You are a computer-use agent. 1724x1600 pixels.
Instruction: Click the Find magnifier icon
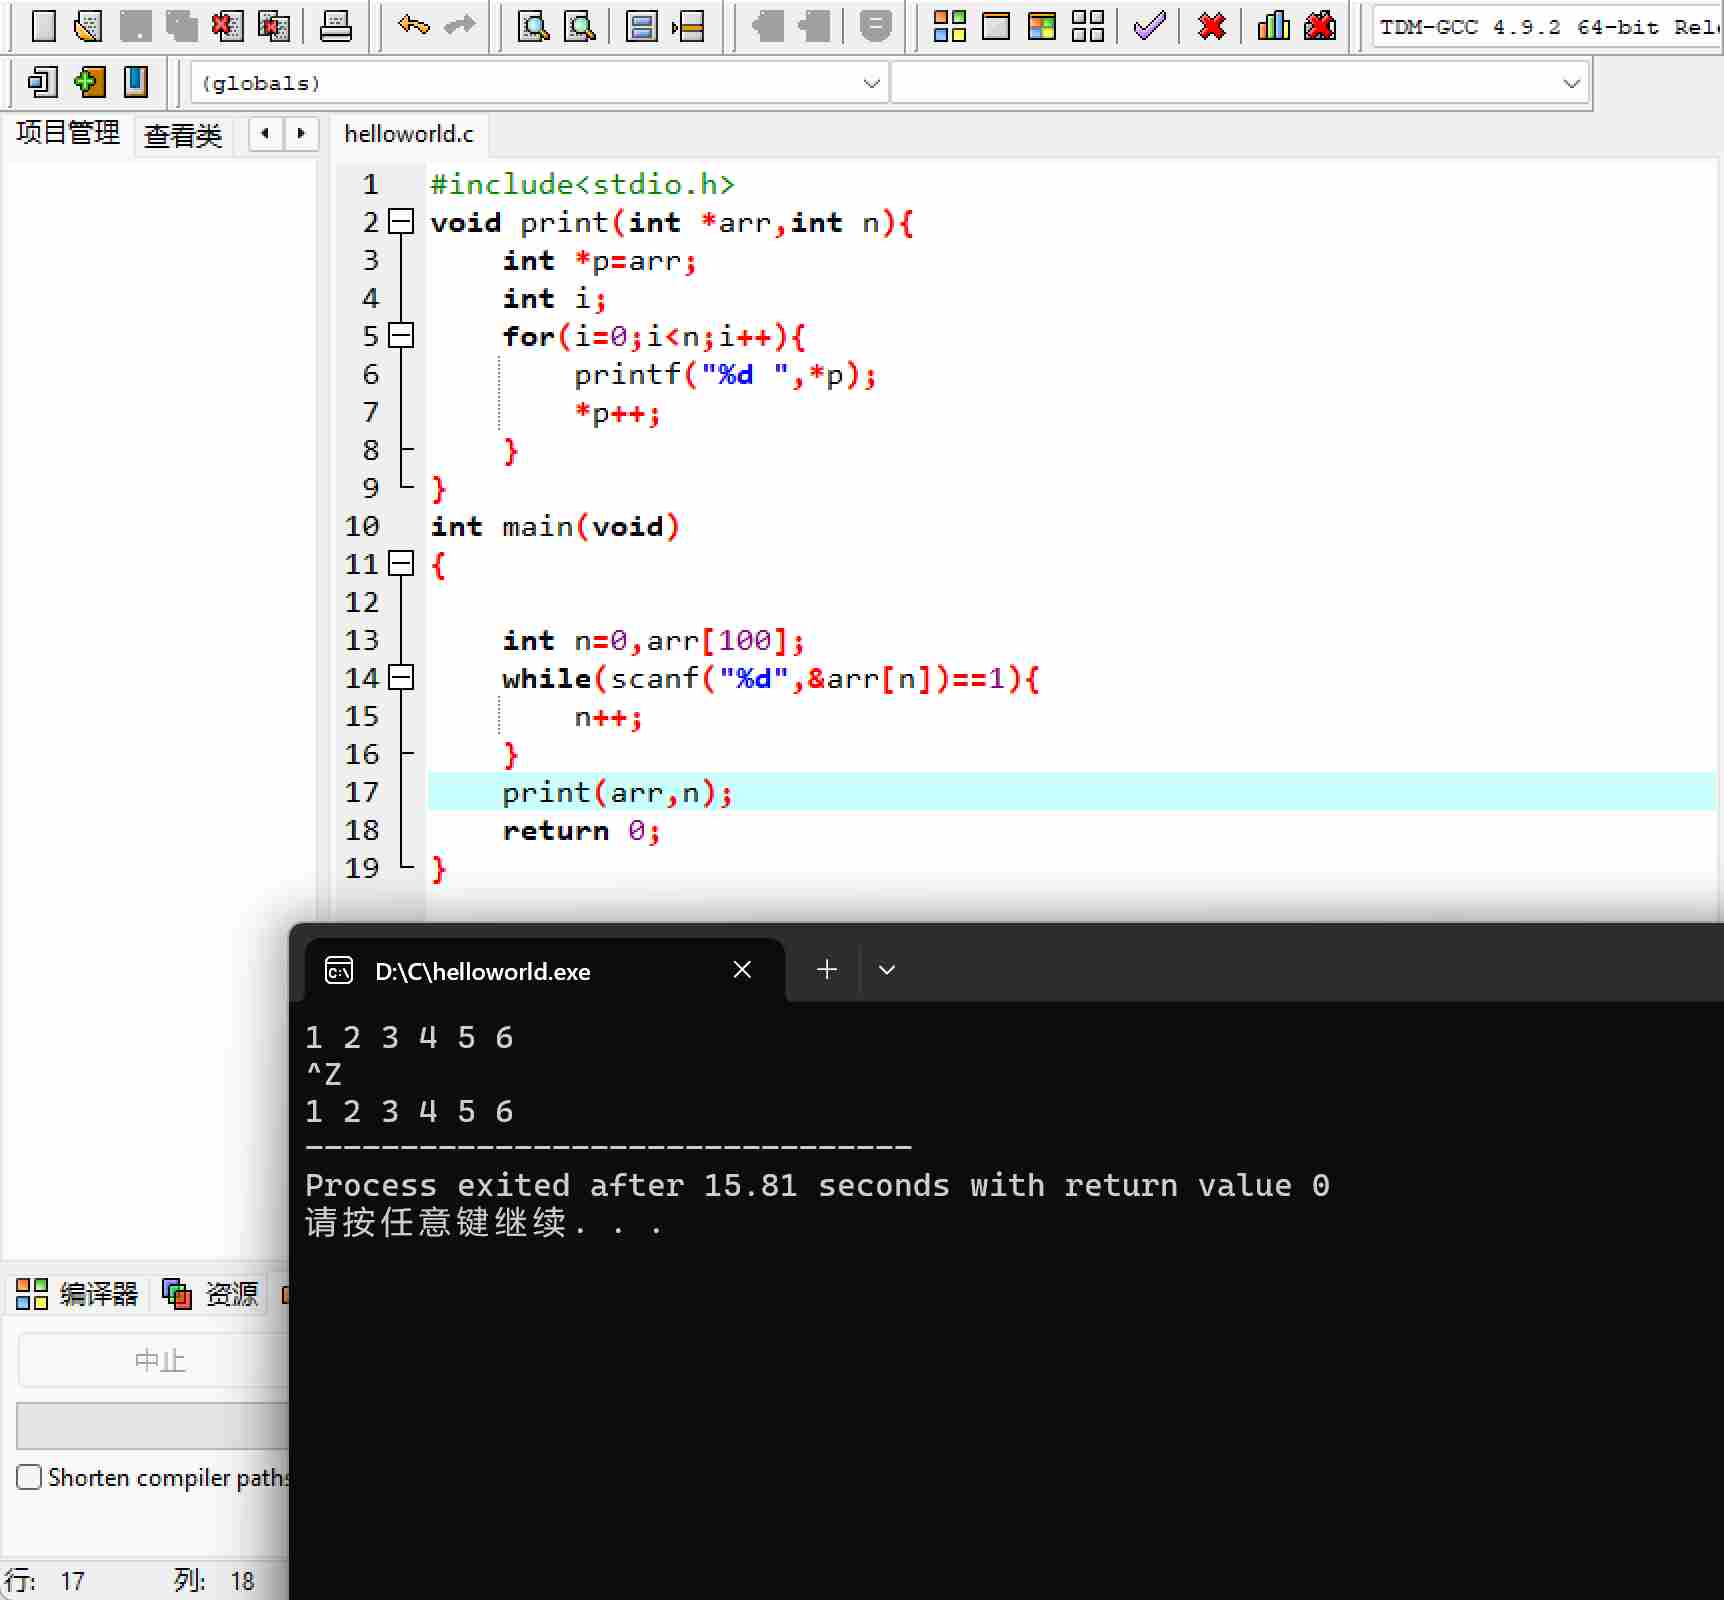tap(534, 25)
